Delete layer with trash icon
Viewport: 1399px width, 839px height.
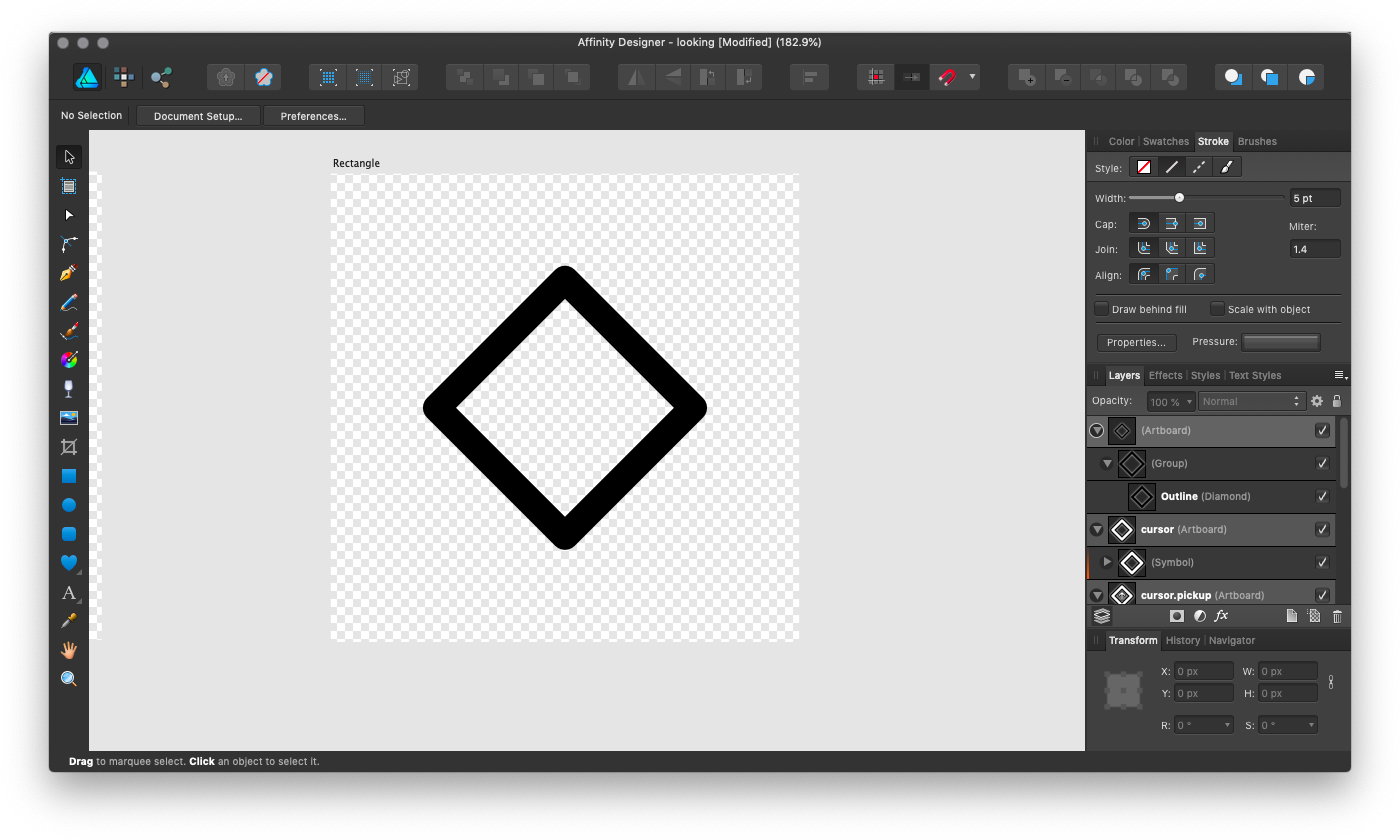1337,616
